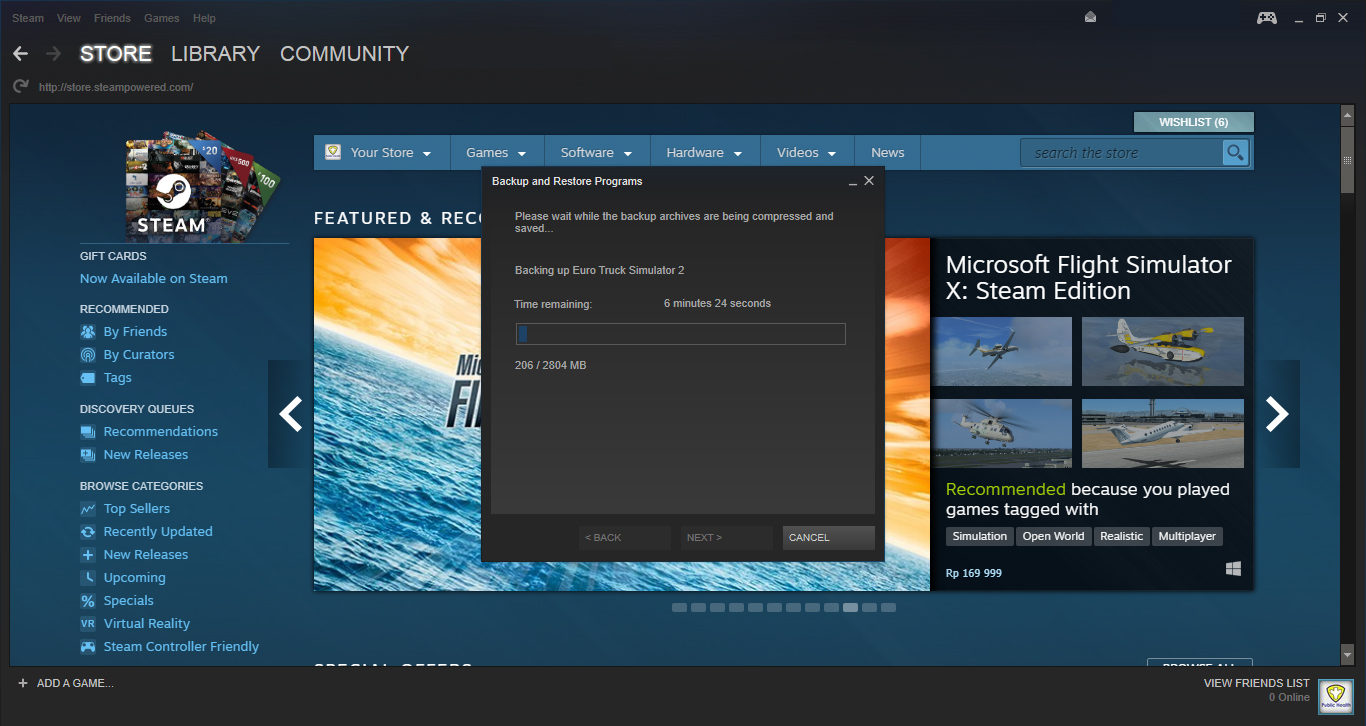This screenshot has height=726, width=1366.
Task: Click View Friends List
Action: click(1257, 683)
